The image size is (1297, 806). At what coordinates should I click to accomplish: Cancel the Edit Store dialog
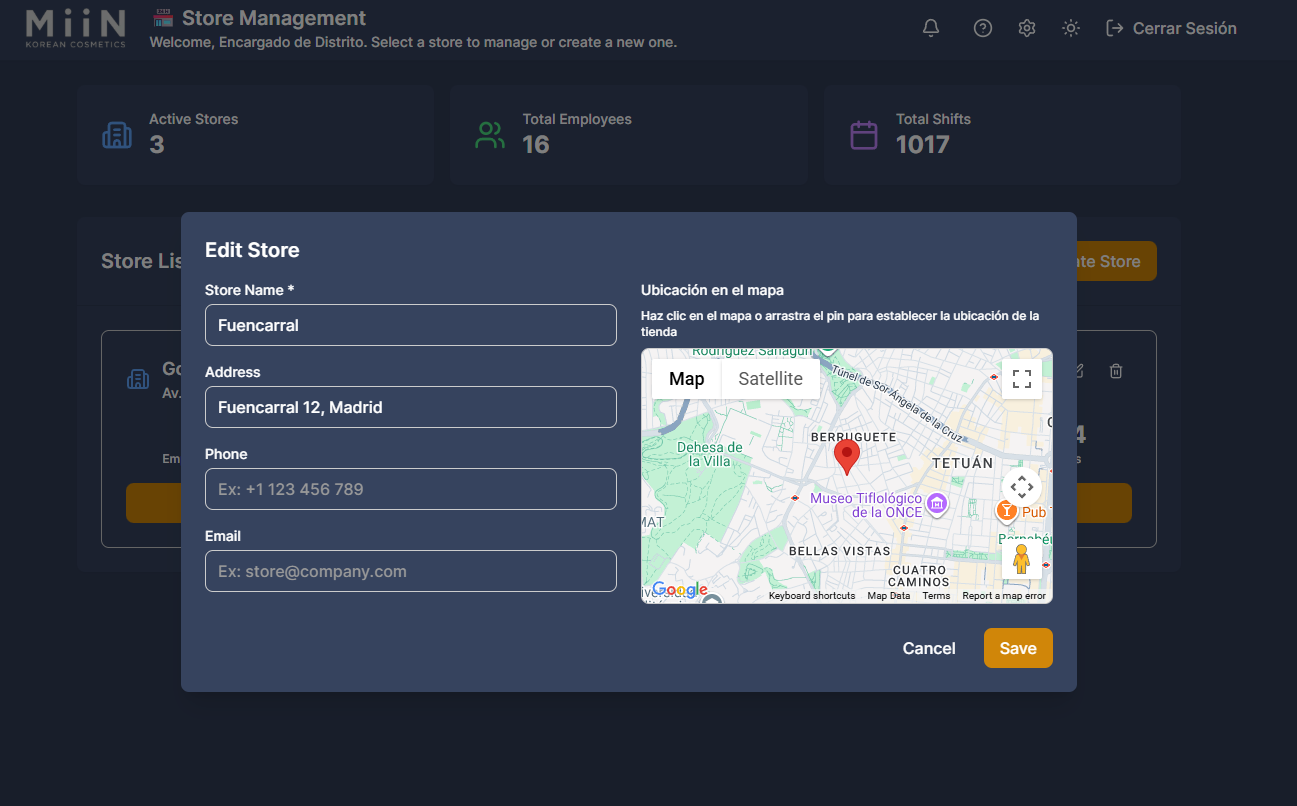click(x=928, y=648)
